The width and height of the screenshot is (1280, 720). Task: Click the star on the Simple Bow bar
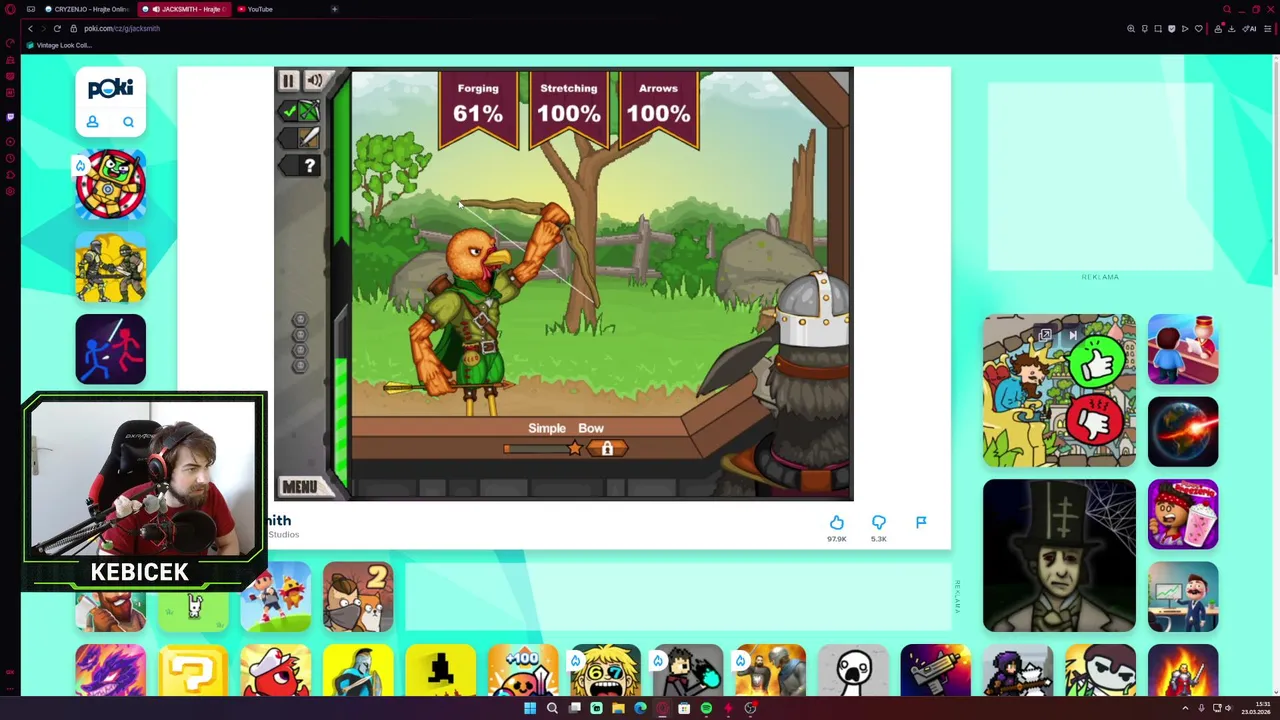[575, 449]
